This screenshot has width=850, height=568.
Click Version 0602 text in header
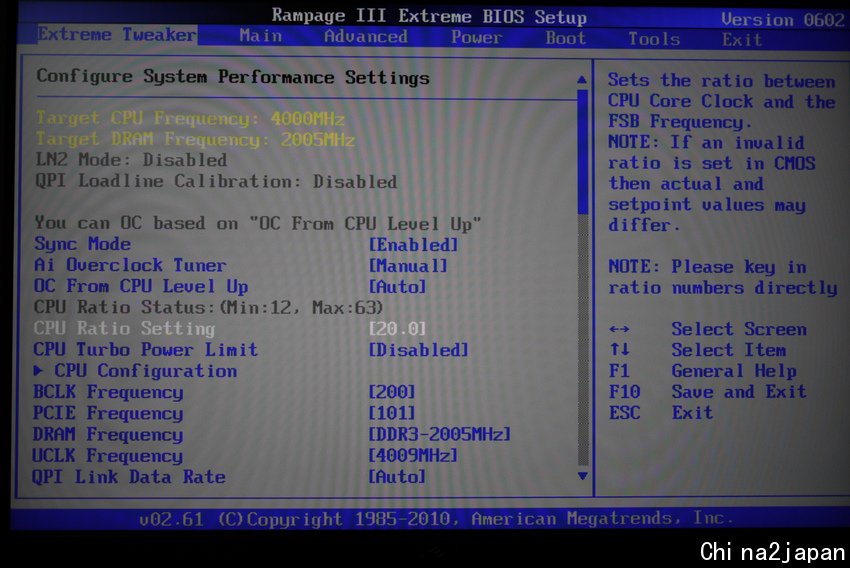point(783,20)
